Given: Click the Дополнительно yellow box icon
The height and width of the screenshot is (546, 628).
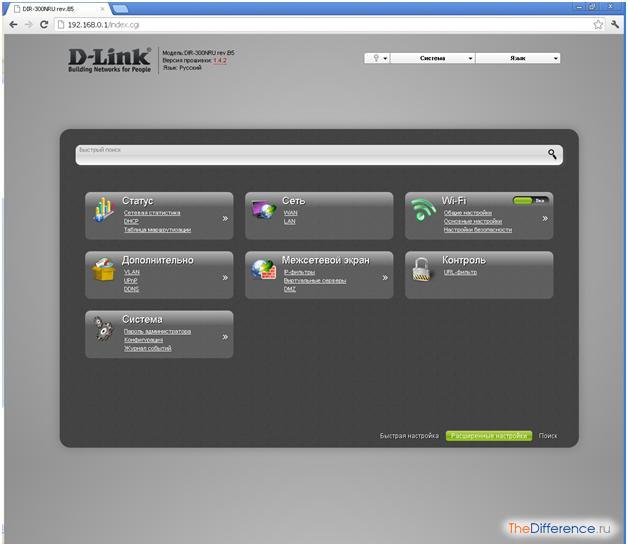Looking at the screenshot, I should (x=103, y=269).
